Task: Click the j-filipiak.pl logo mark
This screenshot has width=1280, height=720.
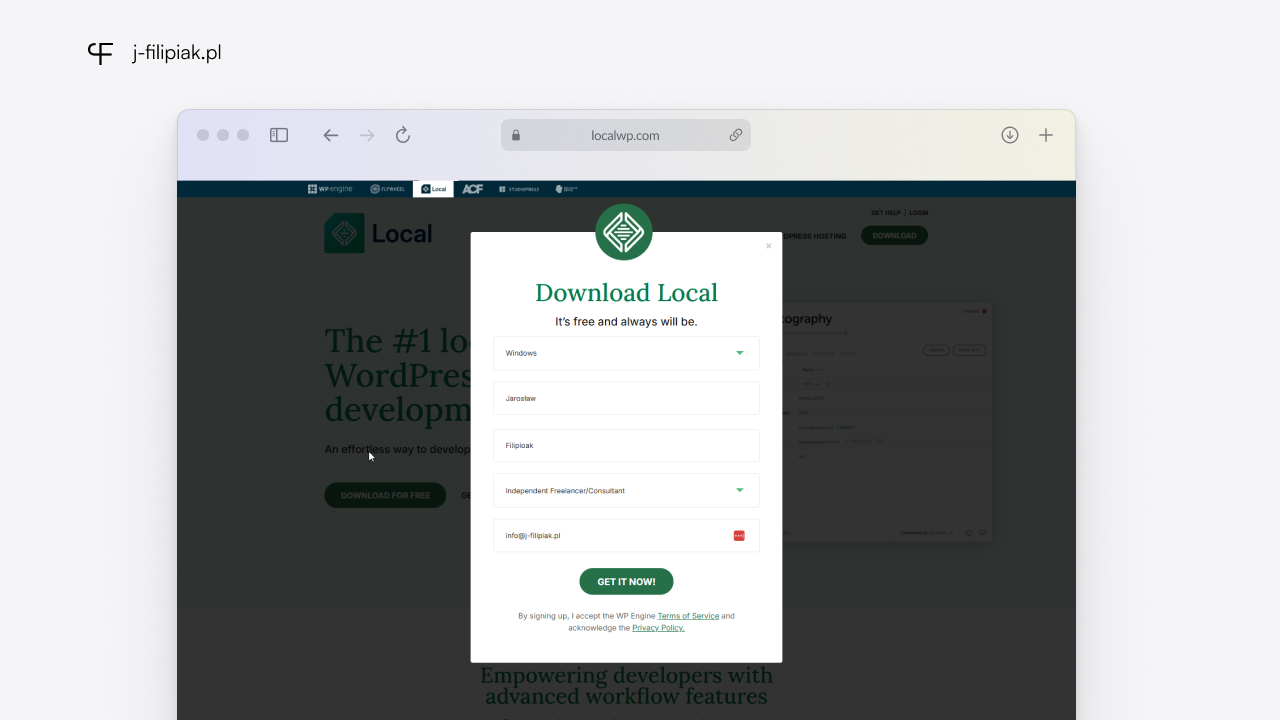Action: [x=100, y=53]
